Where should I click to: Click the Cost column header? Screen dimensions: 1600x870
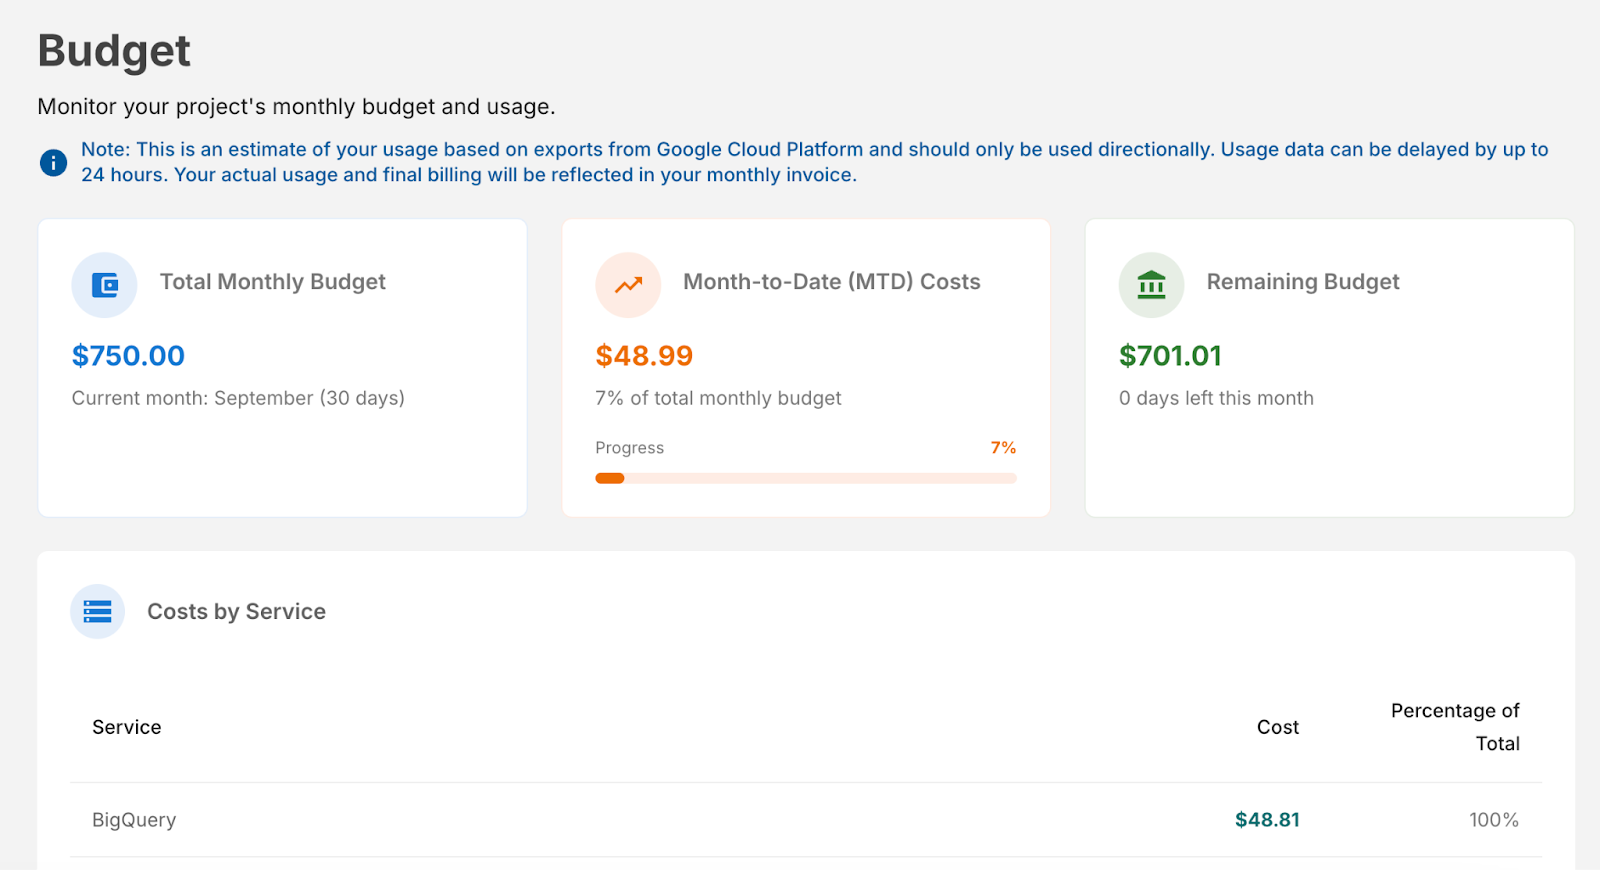click(x=1277, y=727)
